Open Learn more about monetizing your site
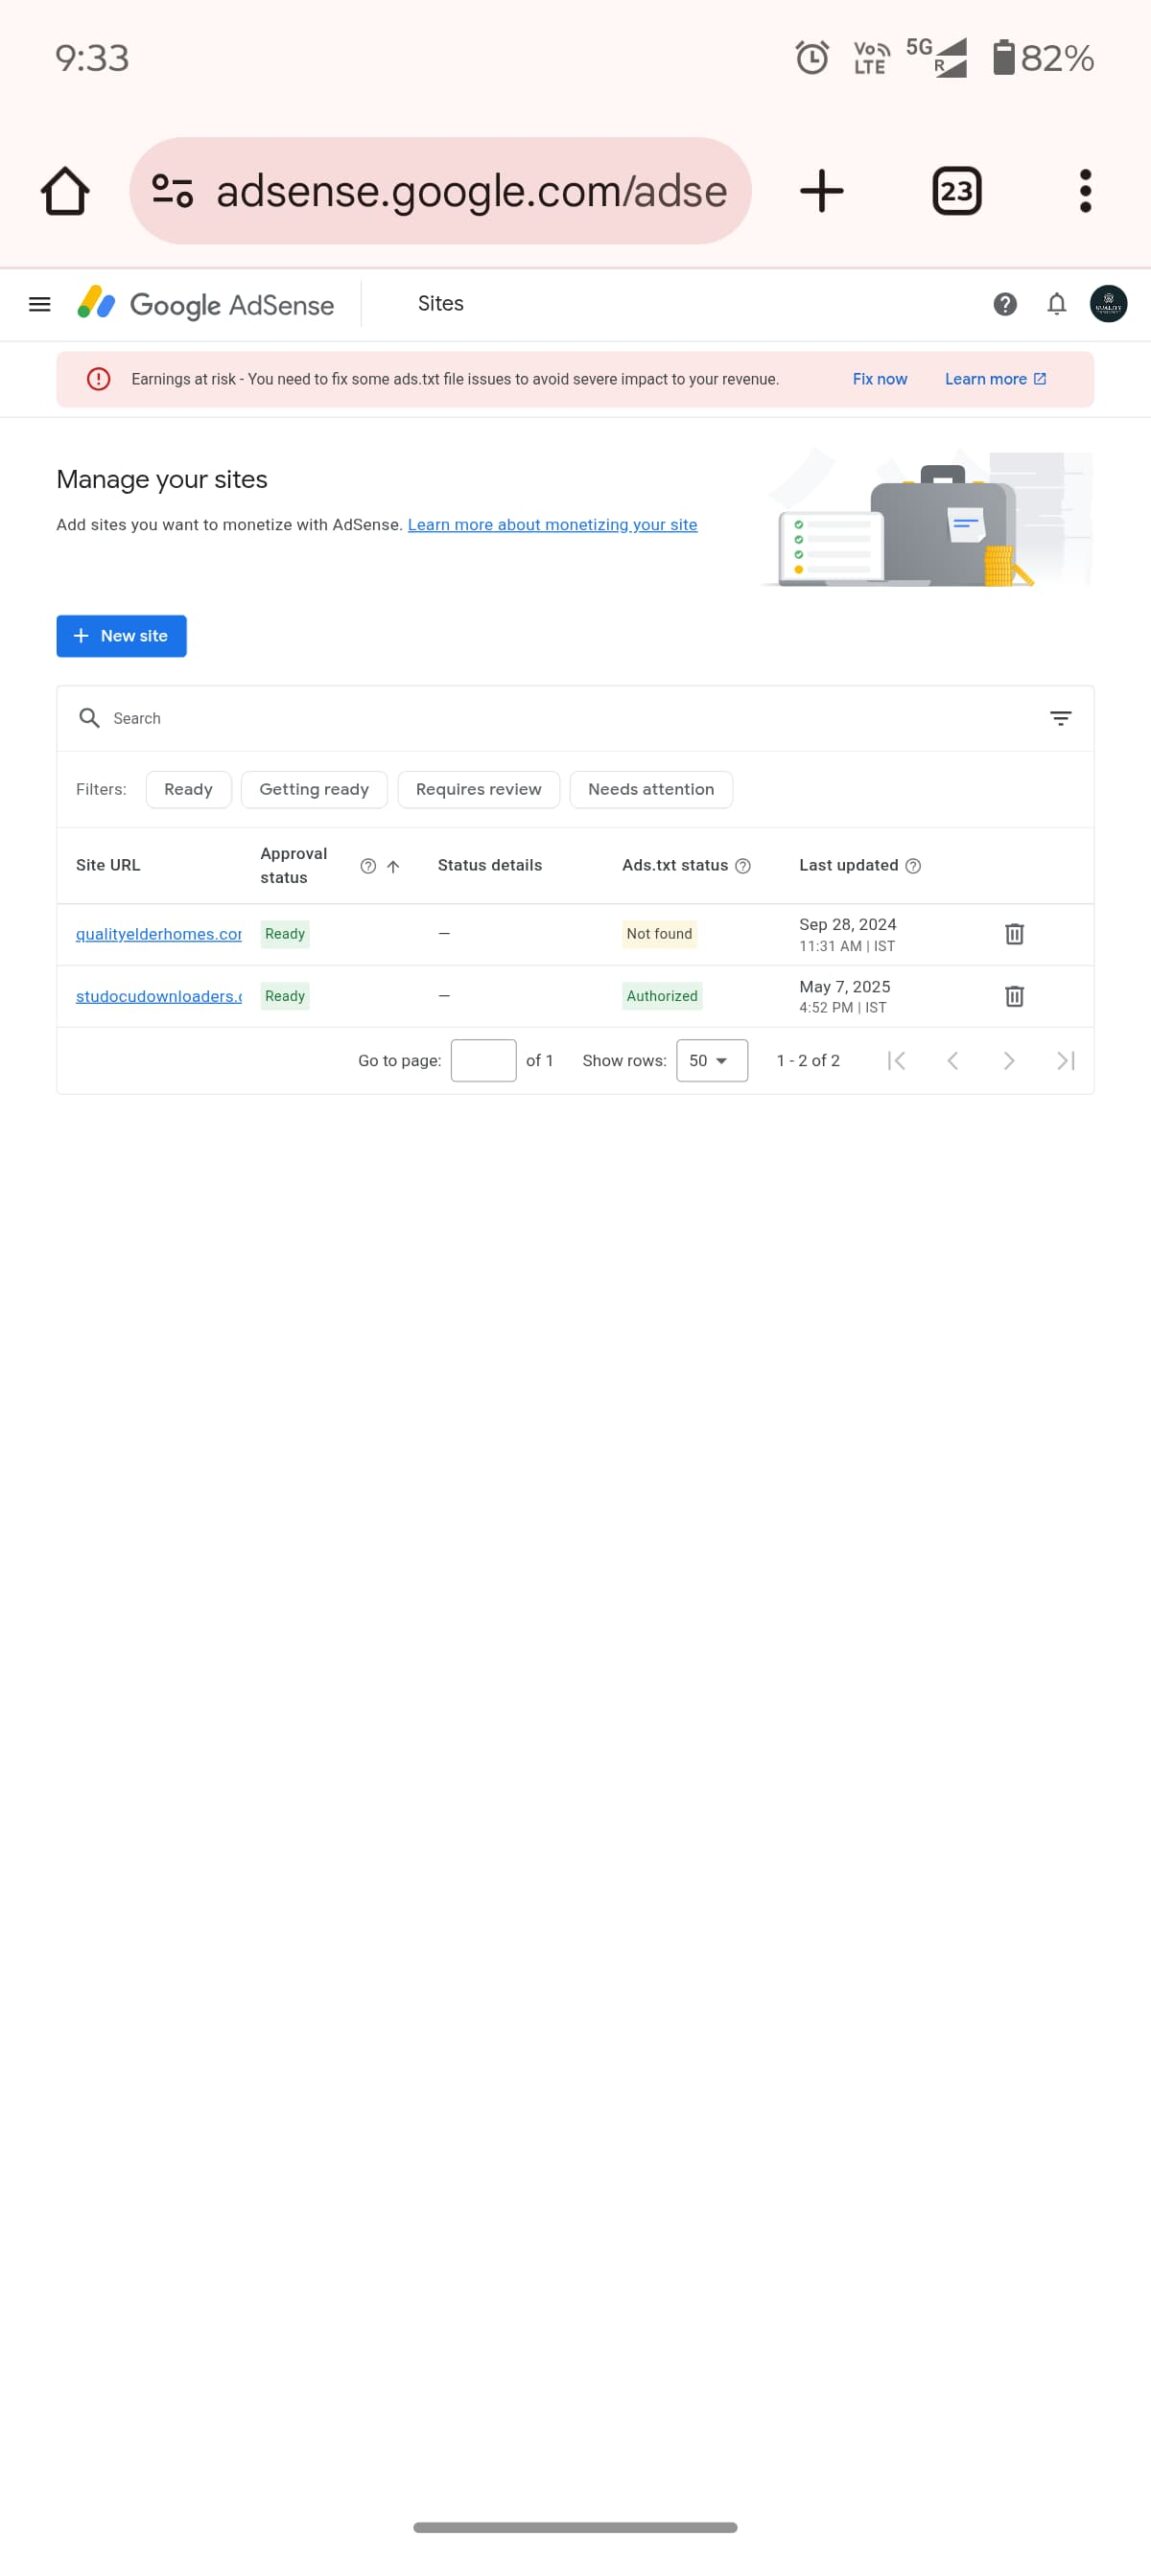 [x=552, y=525]
